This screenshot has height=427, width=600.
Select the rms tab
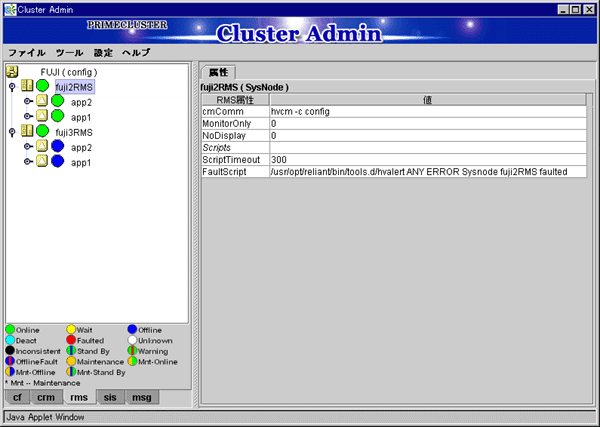pyautogui.click(x=79, y=397)
